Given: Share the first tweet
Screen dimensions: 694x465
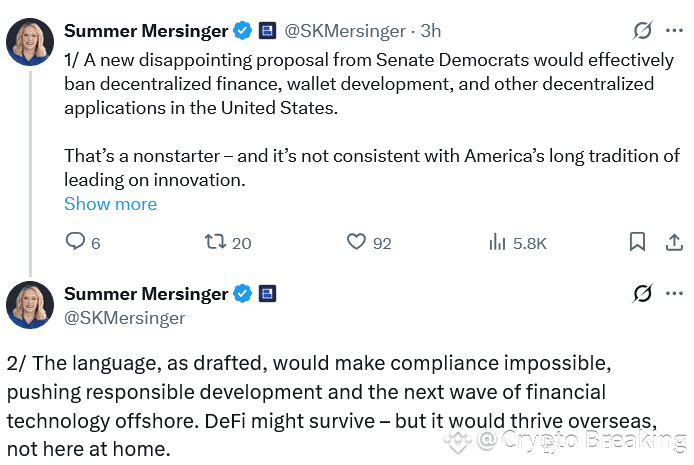Looking at the screenshot, I should click(x=674, y=242).
